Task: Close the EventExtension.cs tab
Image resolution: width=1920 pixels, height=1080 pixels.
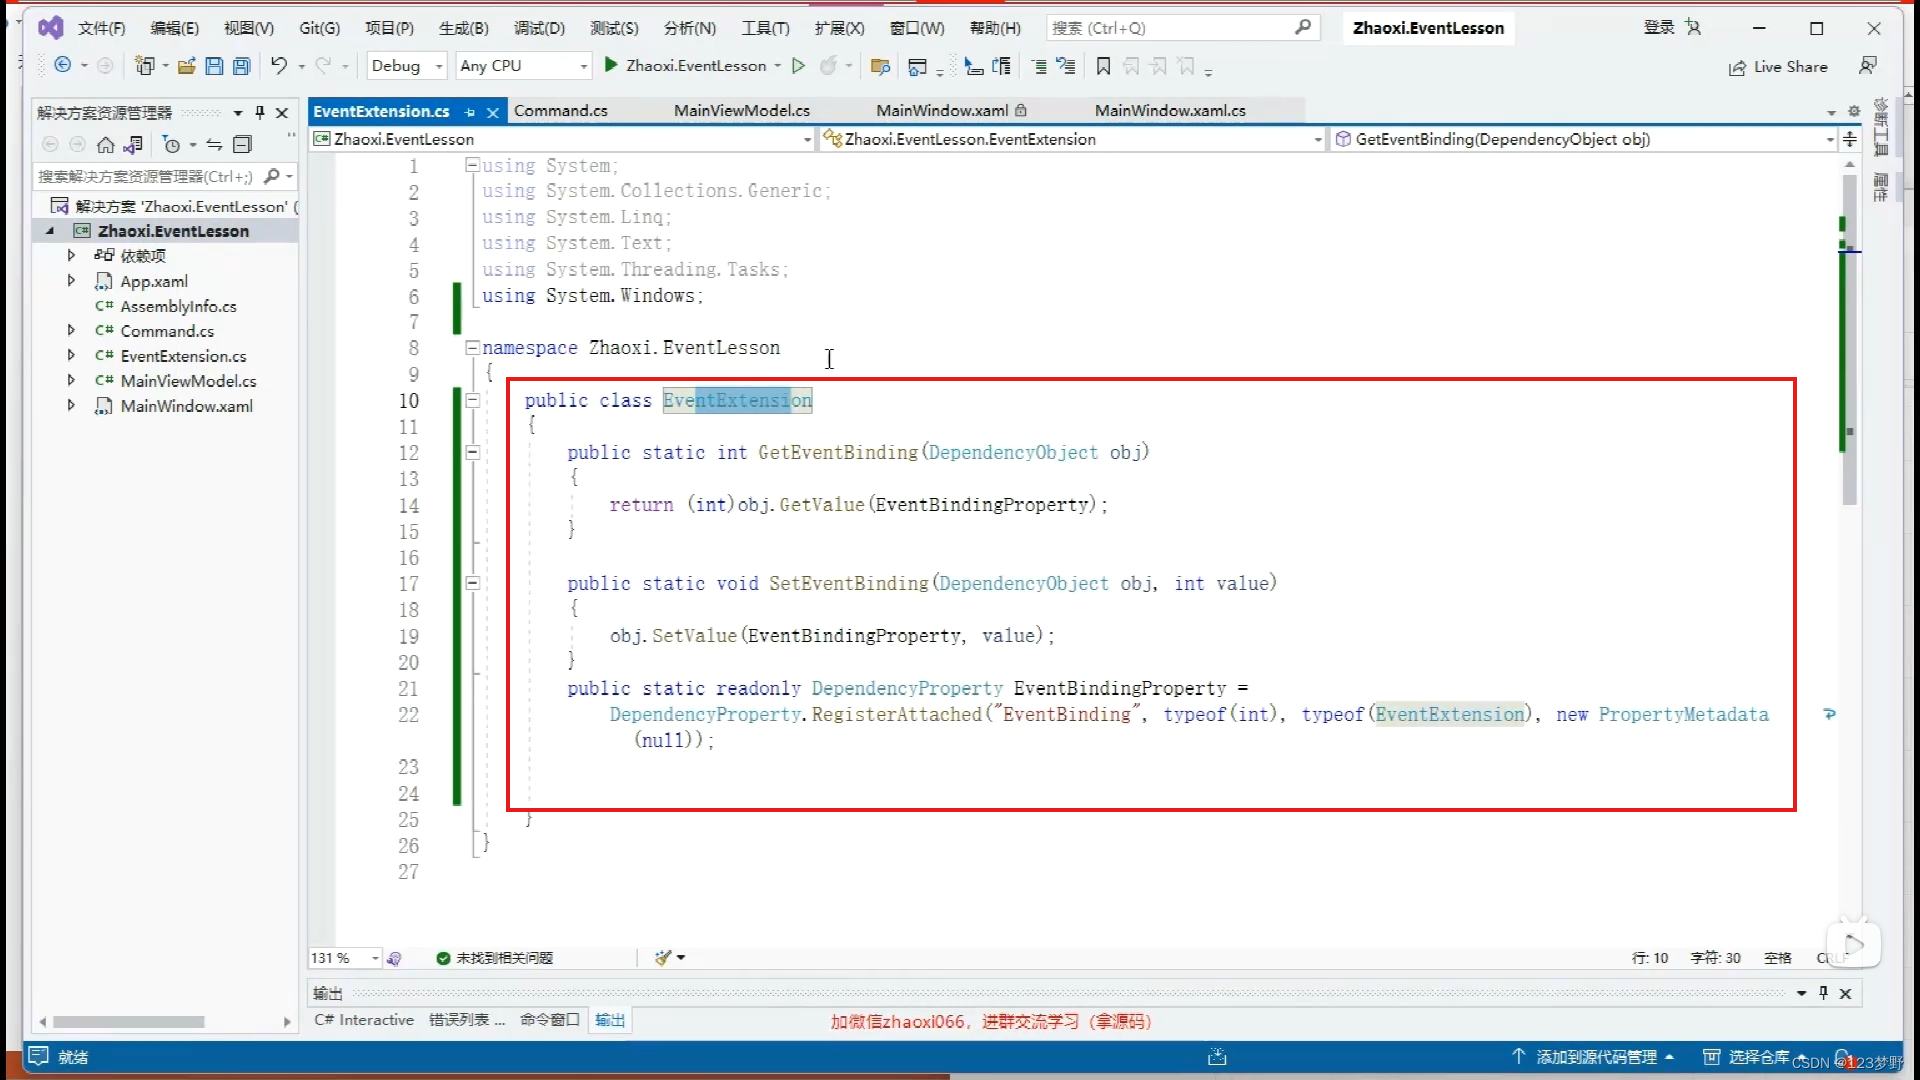Action: [x=492, y=112]
